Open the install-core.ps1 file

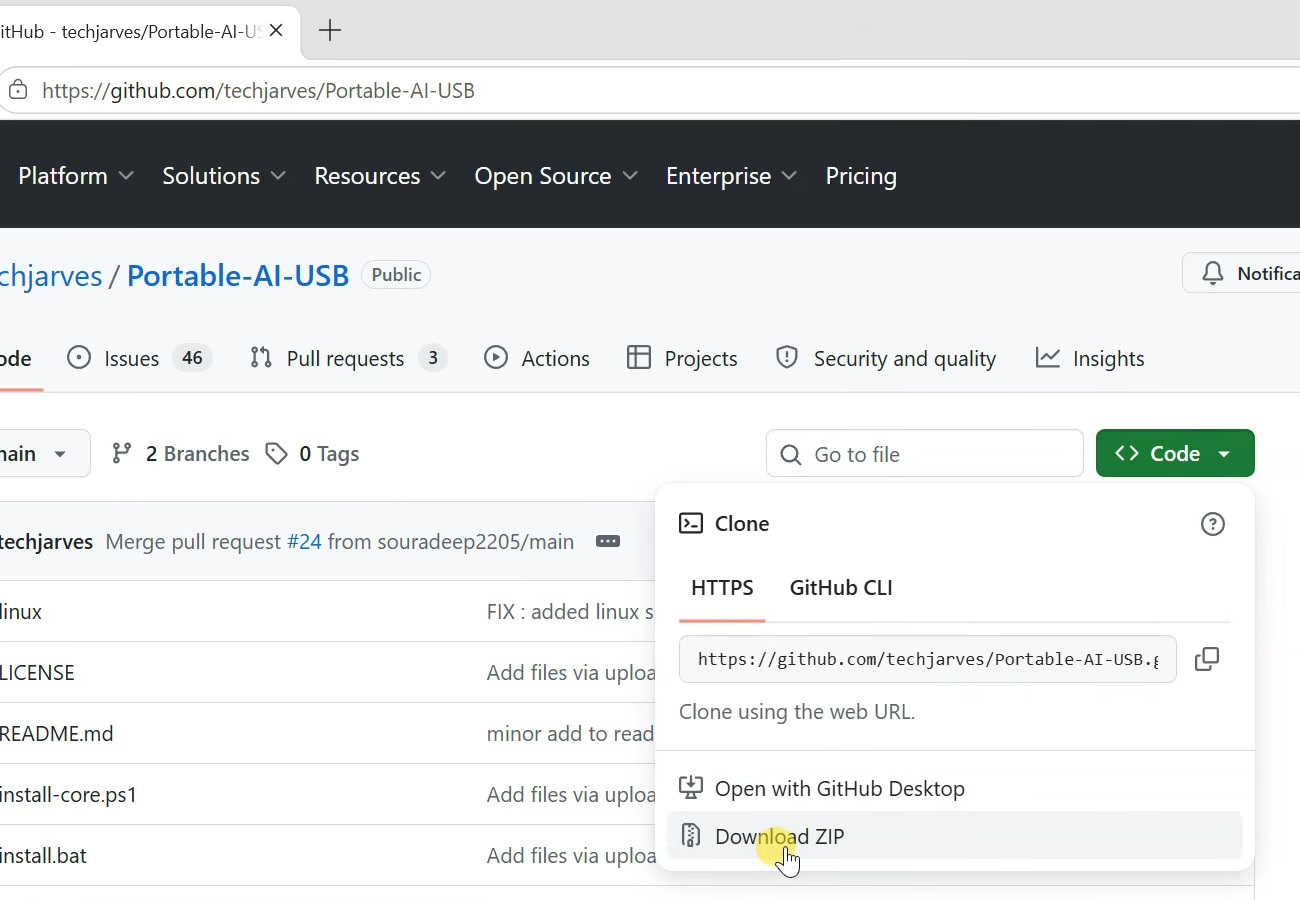(x=68, y=795)
